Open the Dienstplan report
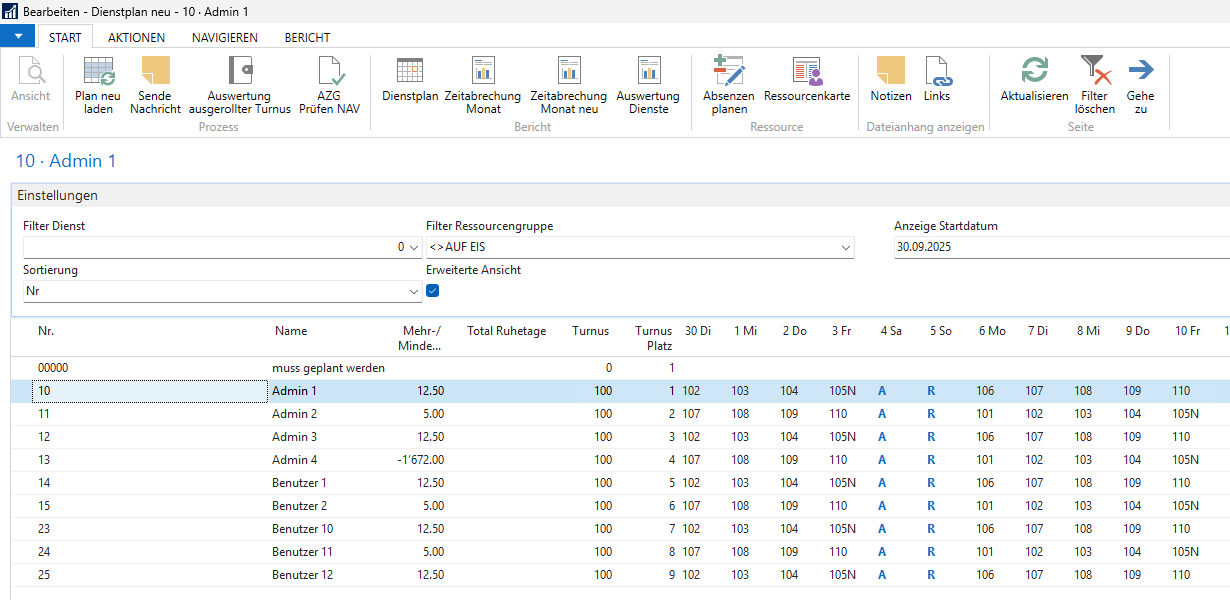Screen dimensions: 1230x600 410,72
